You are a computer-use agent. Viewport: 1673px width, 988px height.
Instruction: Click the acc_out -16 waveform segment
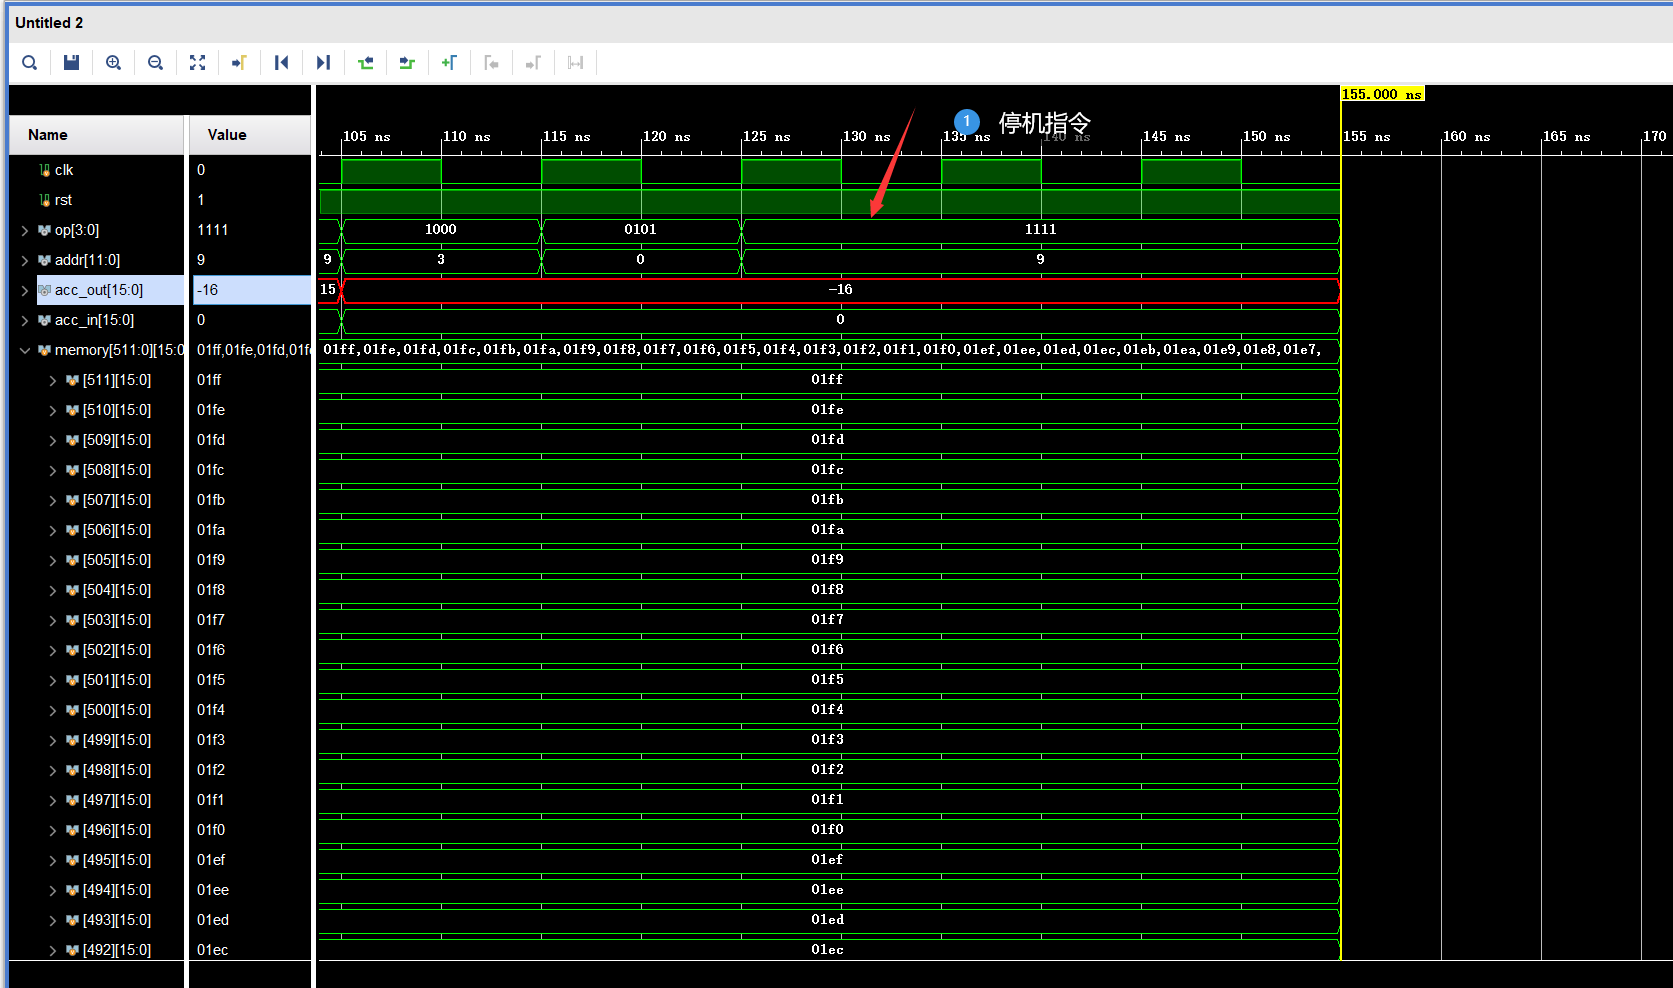tap(840, 290)
